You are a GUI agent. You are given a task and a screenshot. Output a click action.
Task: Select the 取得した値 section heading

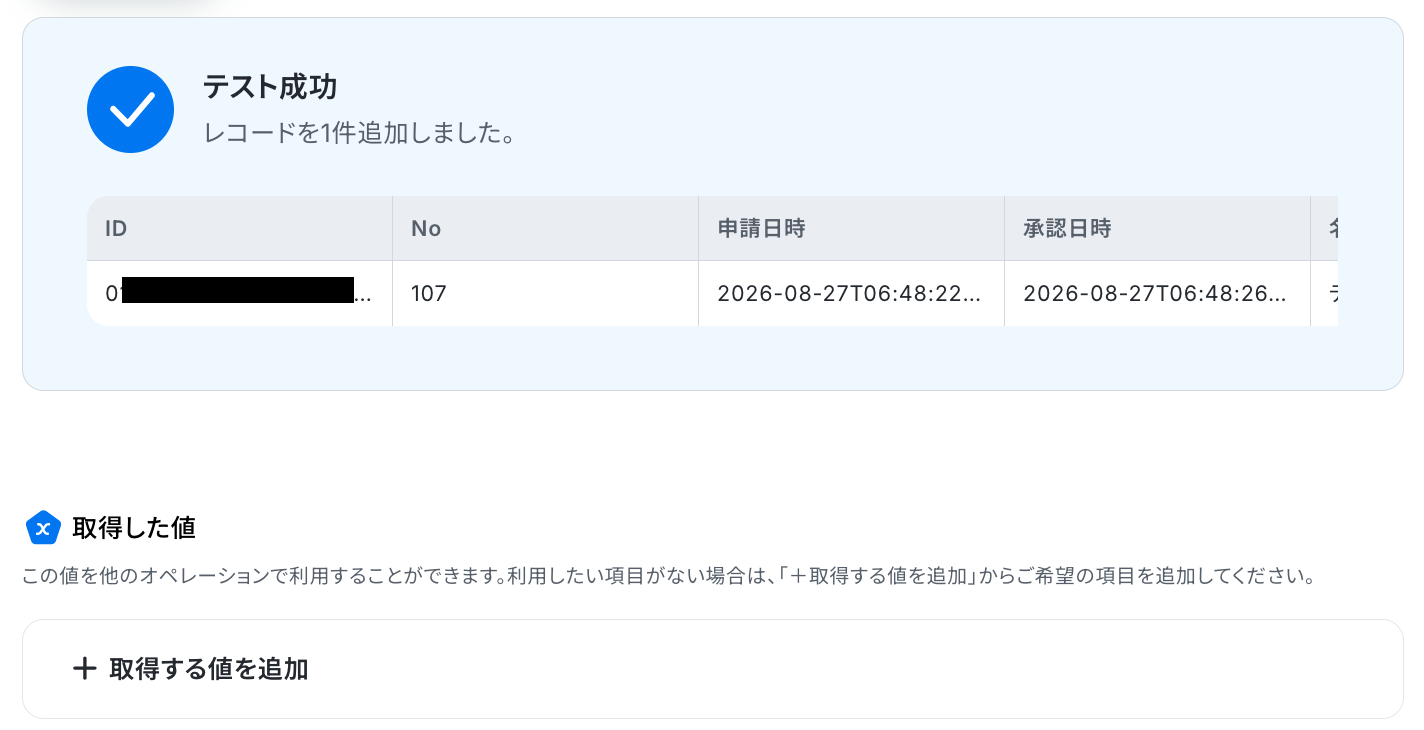pyautogui.click(x=134, y=528)
